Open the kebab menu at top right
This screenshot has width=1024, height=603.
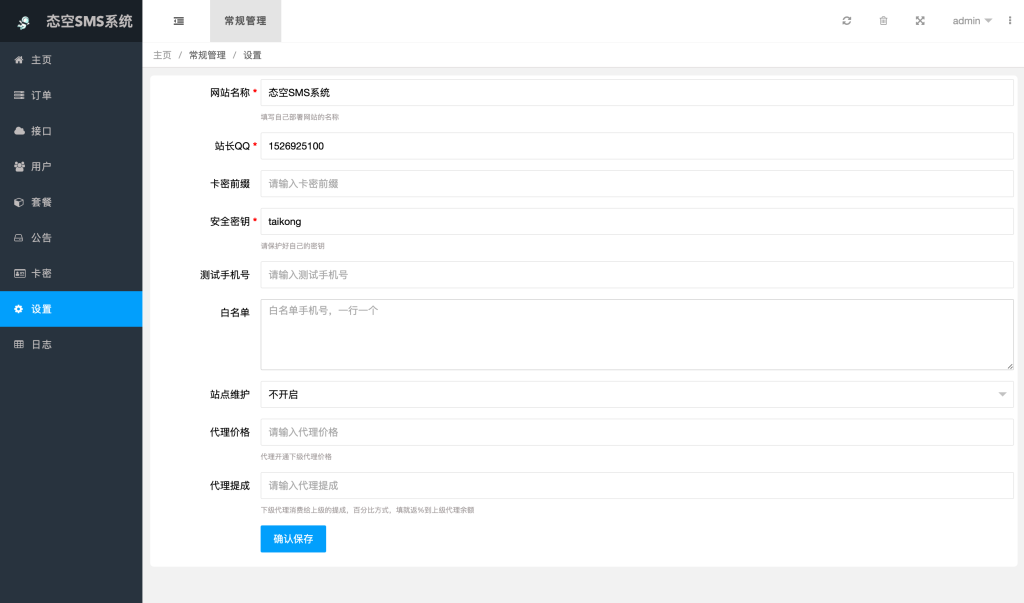click(x=1010, y=20)
